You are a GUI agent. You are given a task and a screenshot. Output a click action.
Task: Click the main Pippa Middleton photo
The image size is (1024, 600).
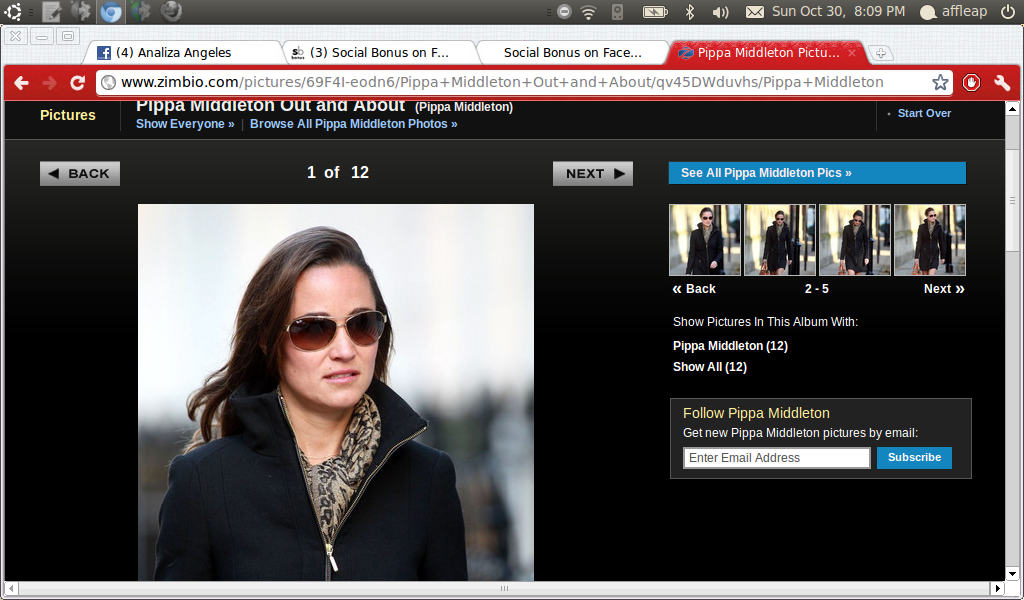pyautogui.click(x=336, y=392)
